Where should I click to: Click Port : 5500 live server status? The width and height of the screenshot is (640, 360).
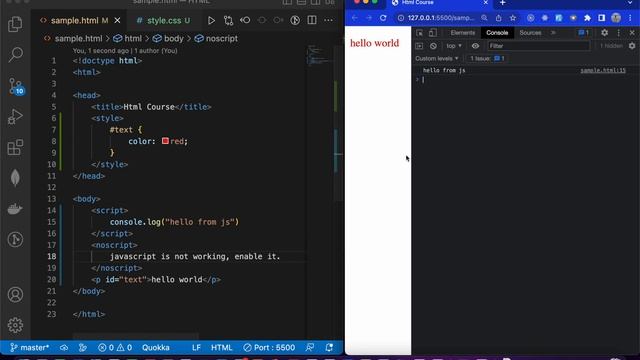[x=269, y=347]
